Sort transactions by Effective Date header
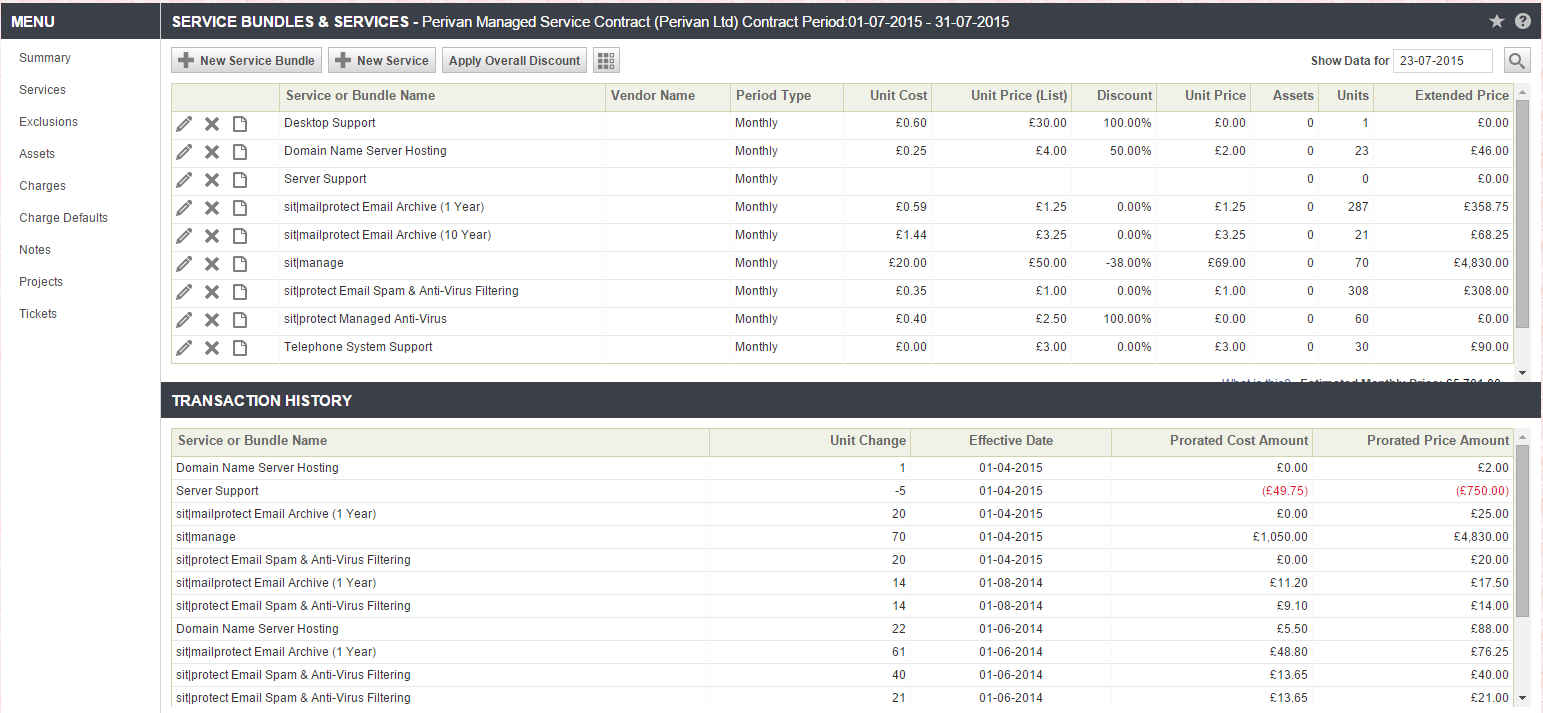Viewport: 1543px width, 713px height. pyautogui.click(x=1011, y=442)
